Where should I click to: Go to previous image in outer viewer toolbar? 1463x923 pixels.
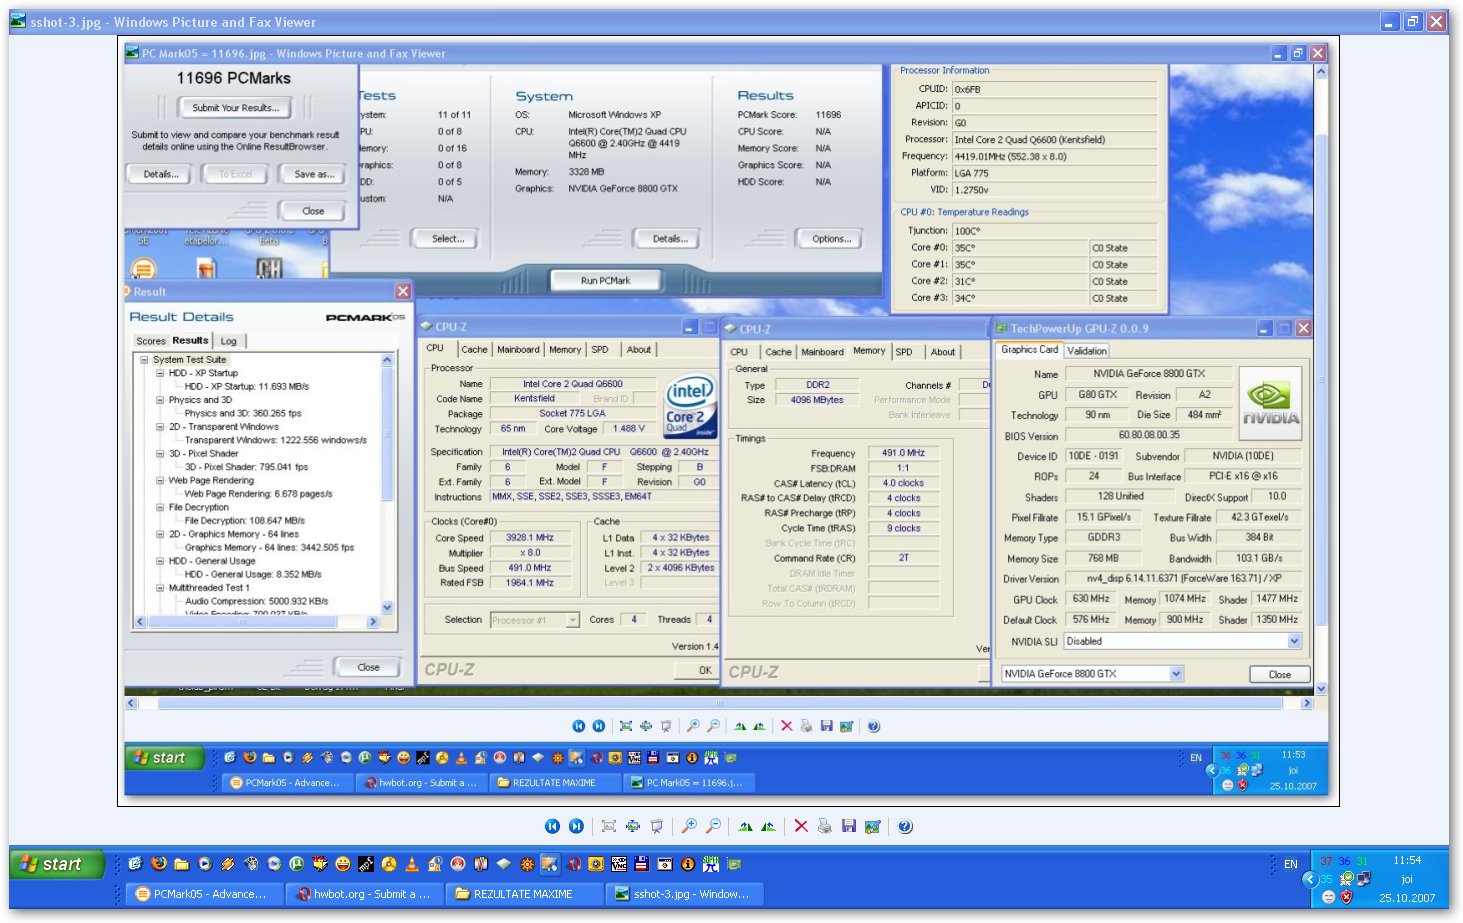point(553,826)
